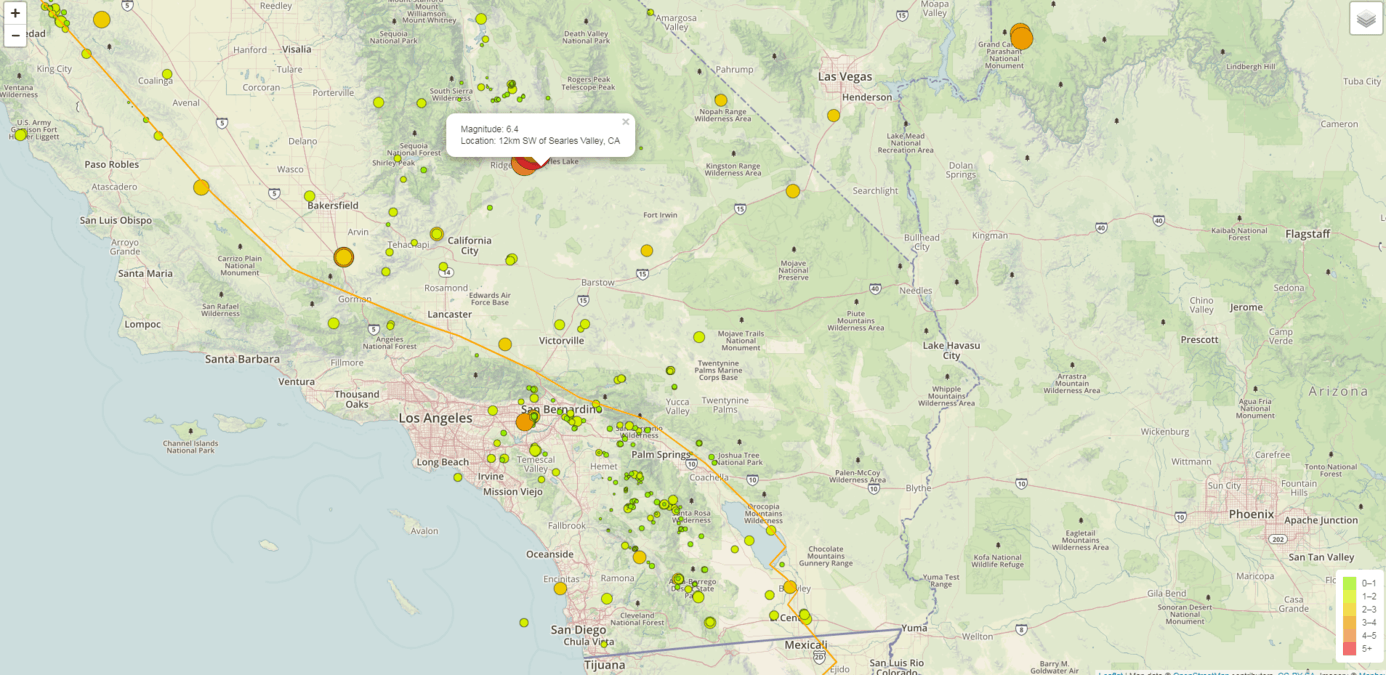Expand the map layers control
Viewport: 1386px width, 675px height.
tap(1366, 19)
